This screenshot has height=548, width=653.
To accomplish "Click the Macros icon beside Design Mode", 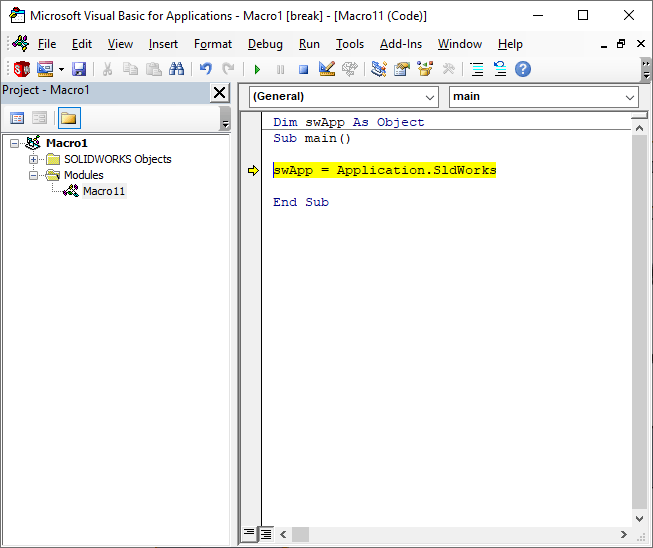I will (x=350, y=69).
